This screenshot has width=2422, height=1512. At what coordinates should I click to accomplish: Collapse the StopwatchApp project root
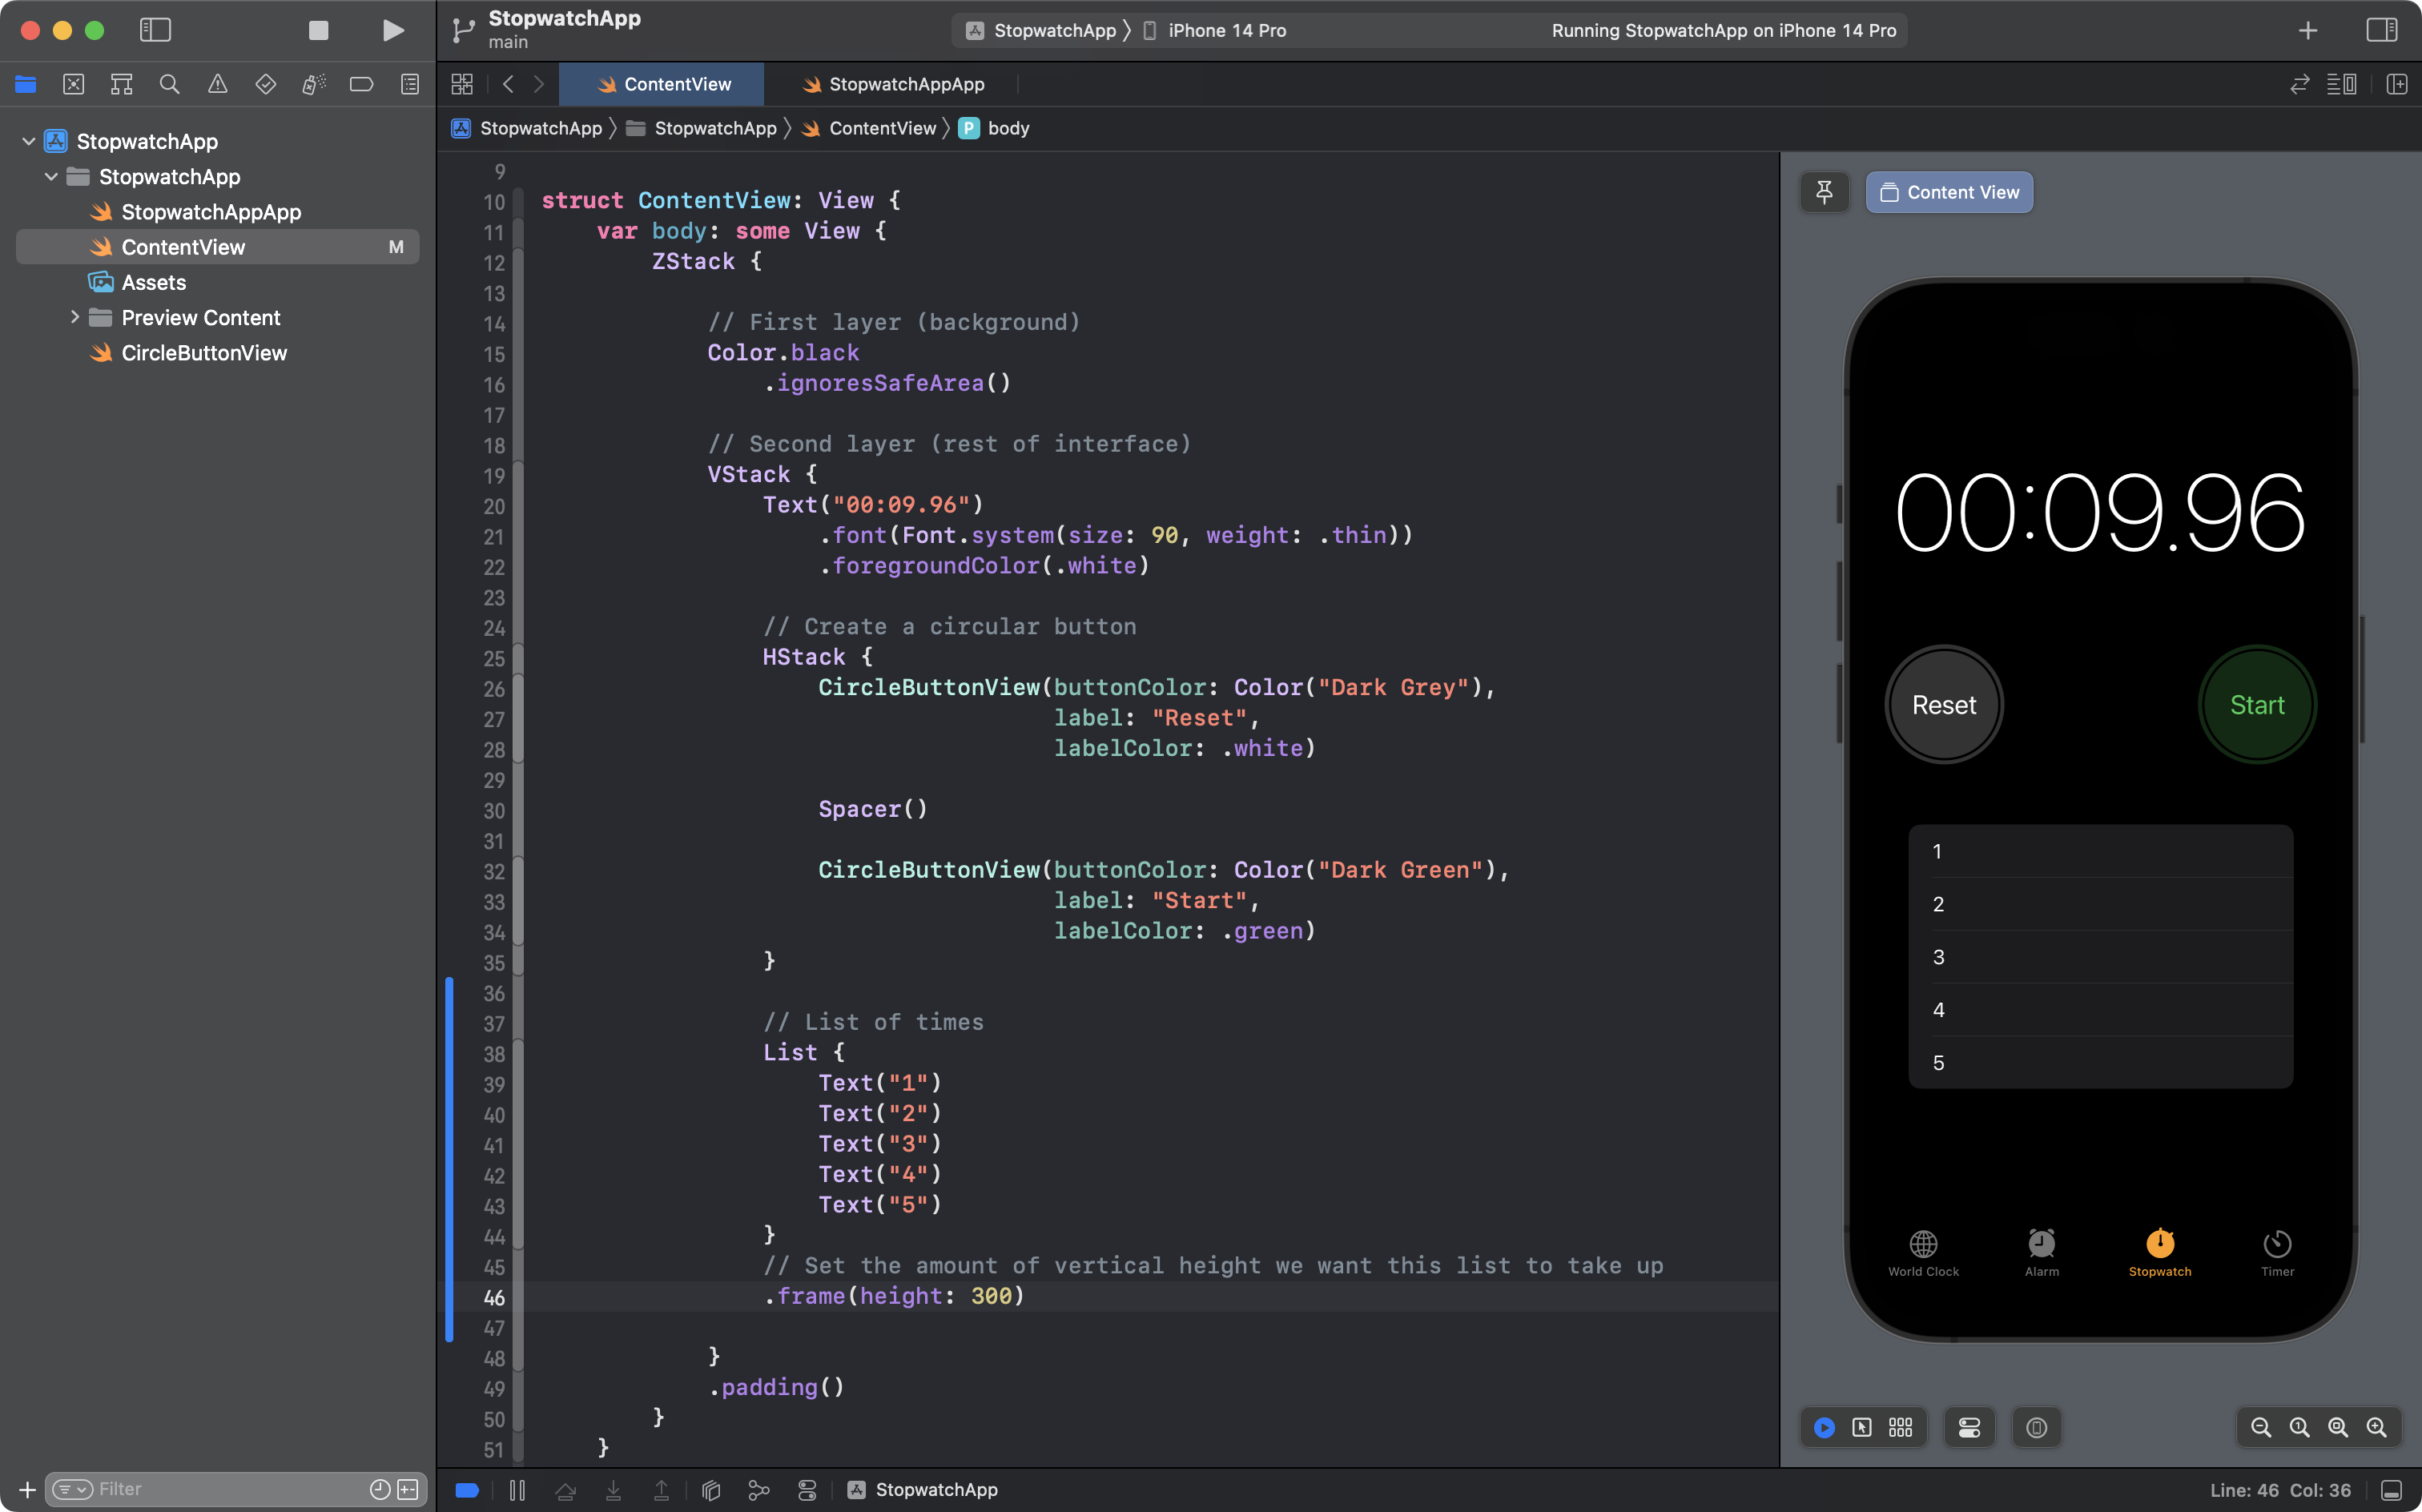coord(28,141)
